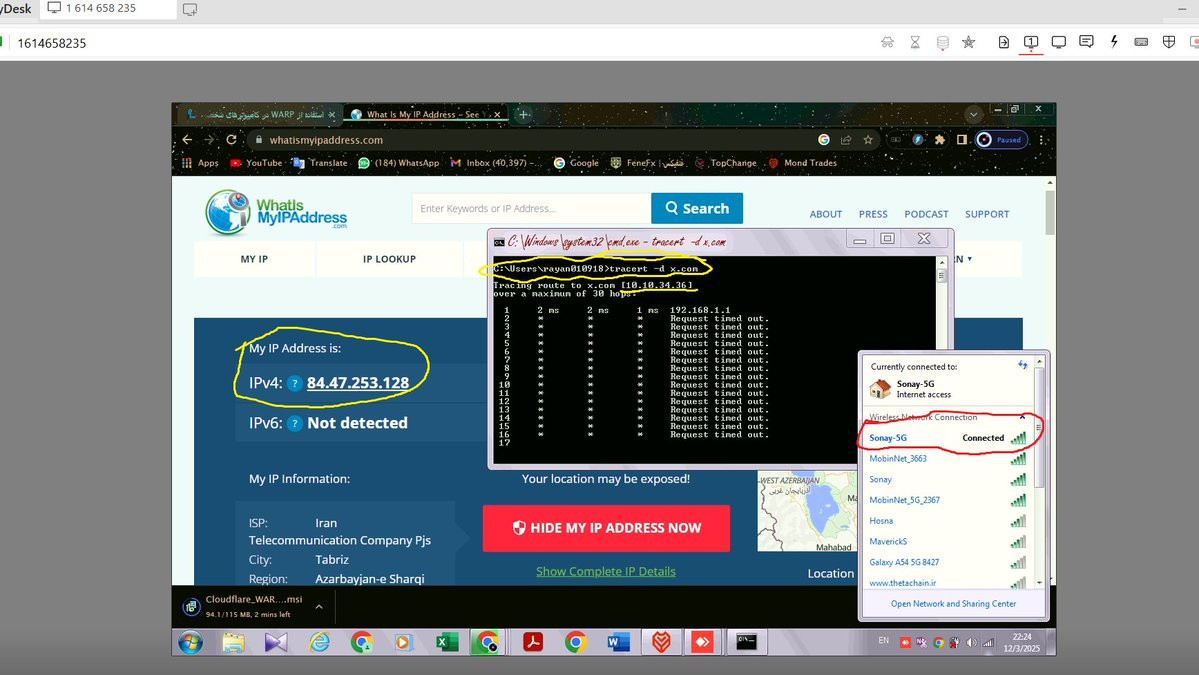Click Chrome back arrow
This screenshot has width=1199, height=675.
pos(187,140)
